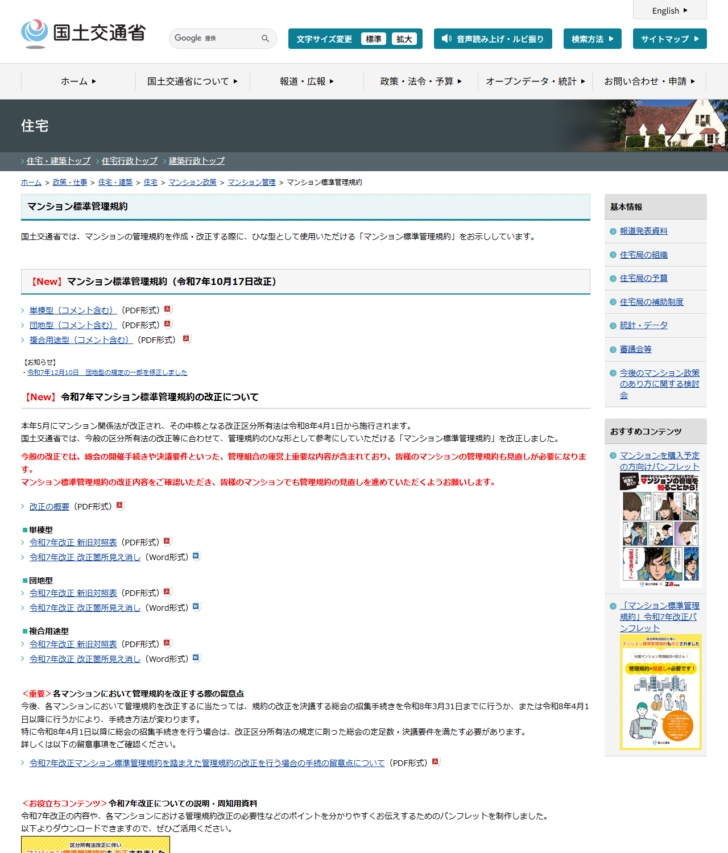The image size is (728, 853).
Task: Open マンションを購入予定の方向けパンフレット link
Action: [x=659, y=461]
